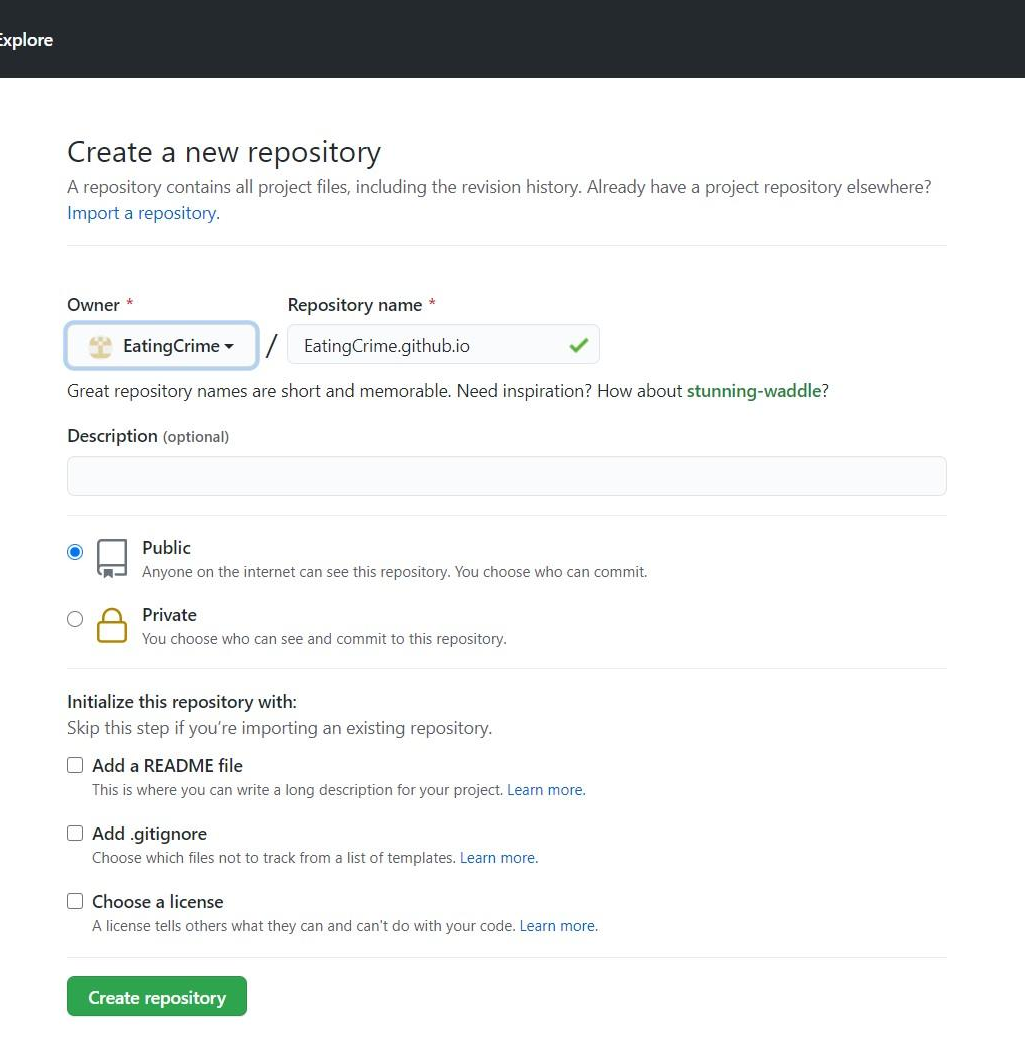1025x1046 pixels.
Task: Enable the Add a README file checkbox
Action: [75, 765]
